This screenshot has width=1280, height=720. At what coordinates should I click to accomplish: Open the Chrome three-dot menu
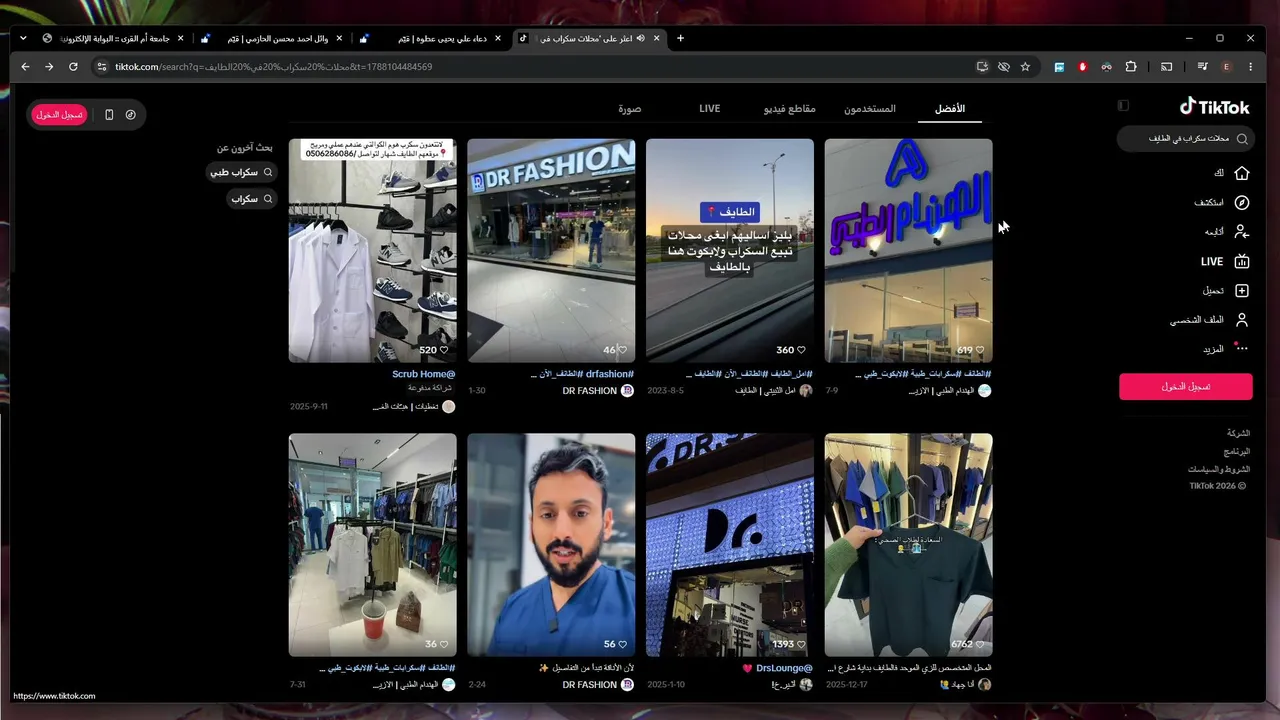1251,67
